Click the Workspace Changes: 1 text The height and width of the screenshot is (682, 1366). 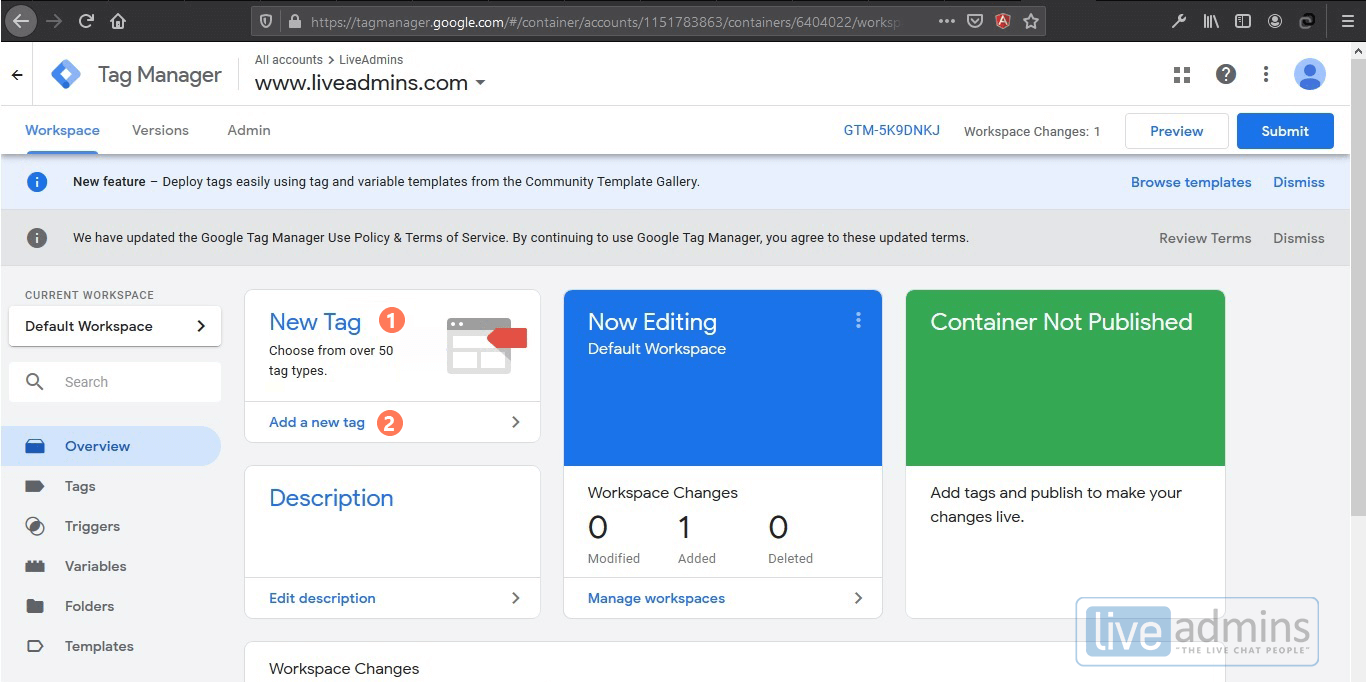point(1032,131)
